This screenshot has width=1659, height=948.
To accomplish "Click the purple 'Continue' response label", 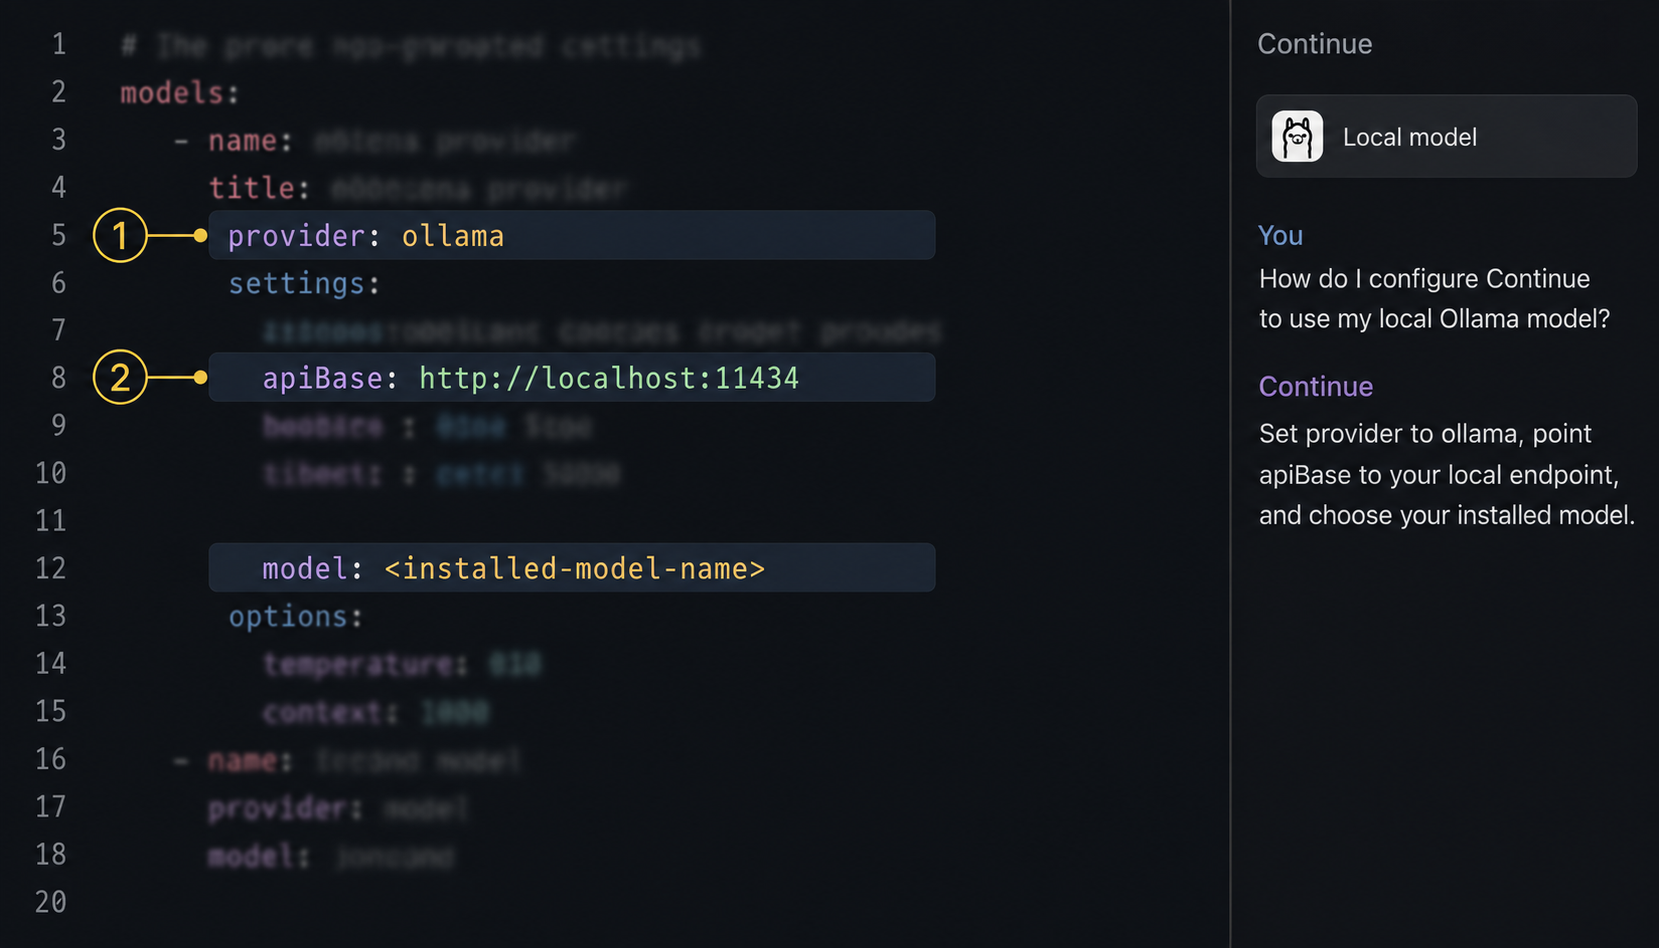I will point(1315,386).
